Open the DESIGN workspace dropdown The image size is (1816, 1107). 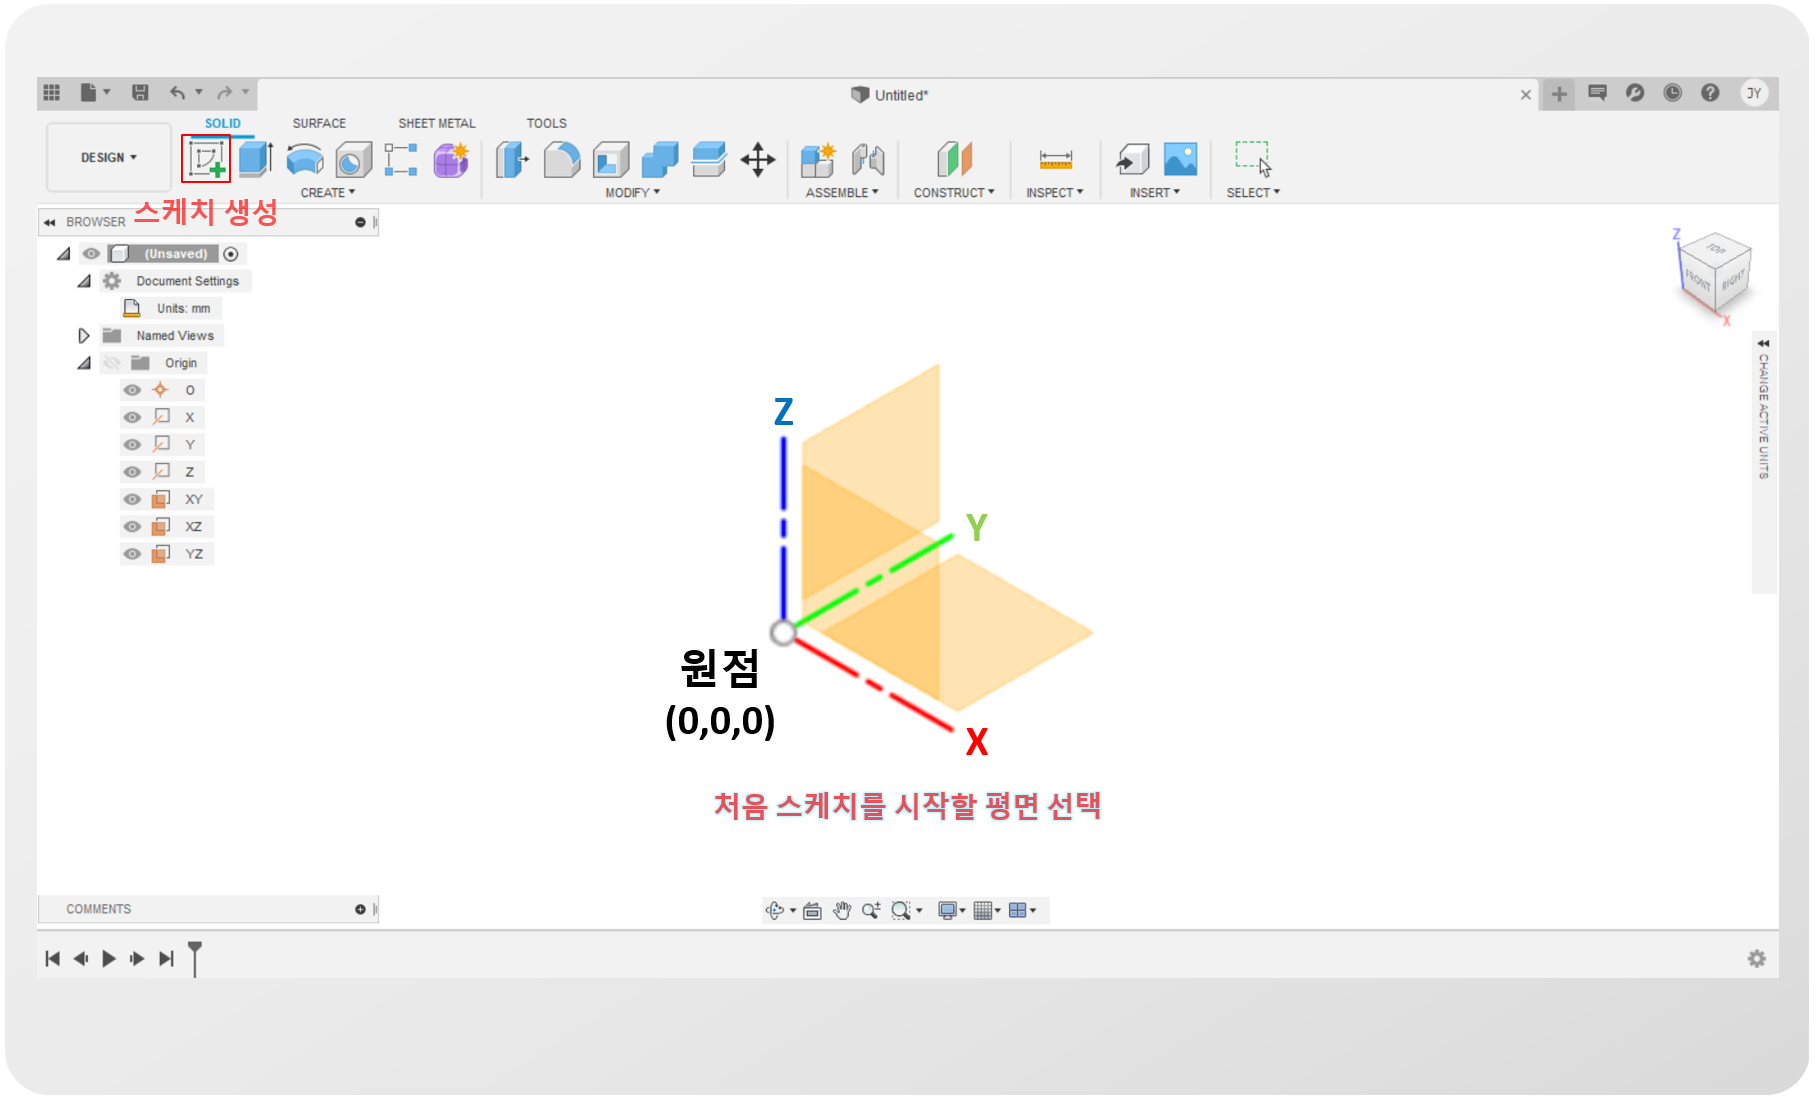(x=109, y=158)
